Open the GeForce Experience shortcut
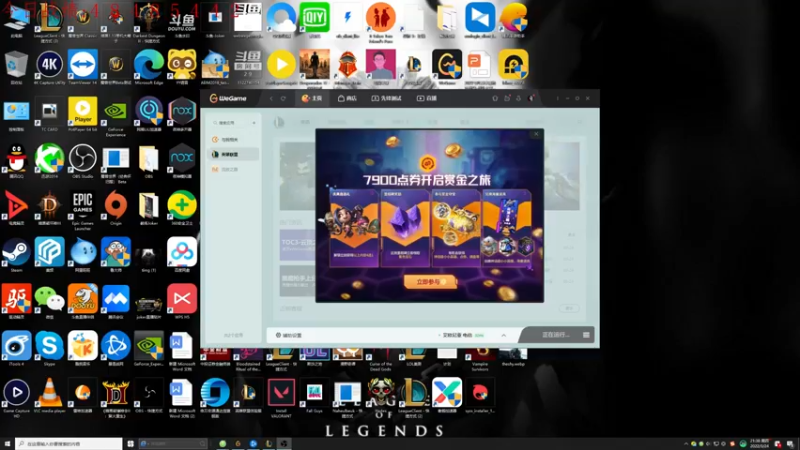This screenshot has width=800, height=450. coord(116,117)
